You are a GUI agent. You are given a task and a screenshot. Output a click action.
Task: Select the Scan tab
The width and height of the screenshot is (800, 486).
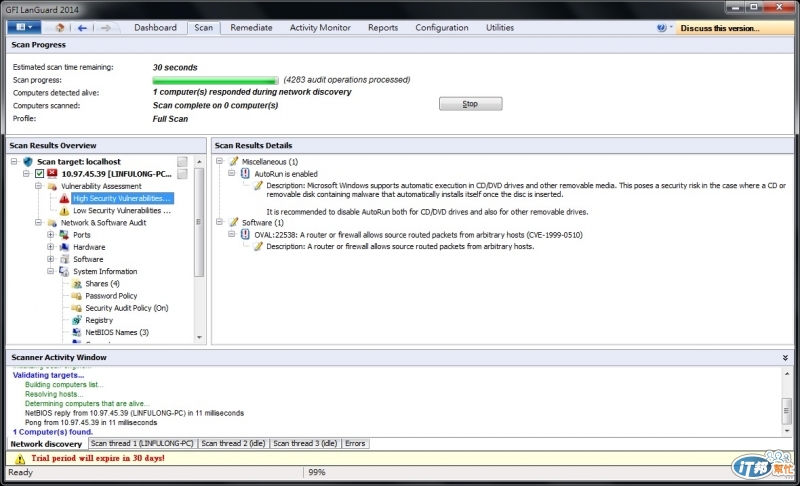click(204, 28)
